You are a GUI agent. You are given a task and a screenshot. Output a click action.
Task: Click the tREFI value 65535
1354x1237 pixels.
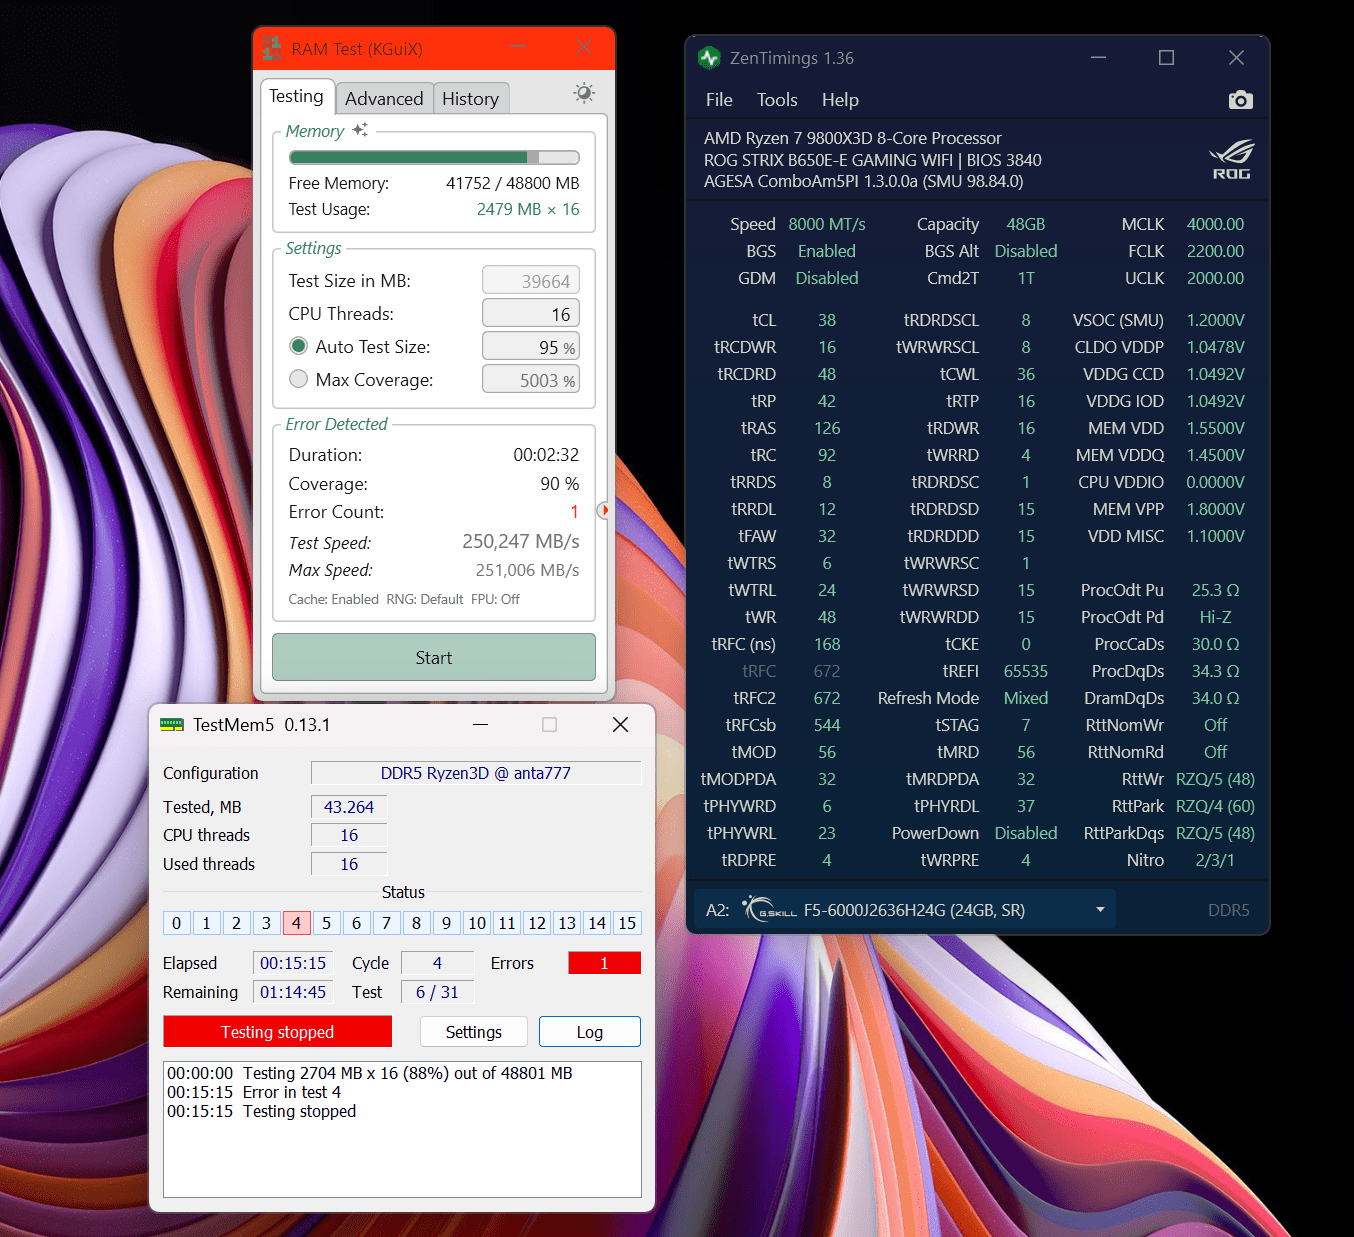point(1026,671)
